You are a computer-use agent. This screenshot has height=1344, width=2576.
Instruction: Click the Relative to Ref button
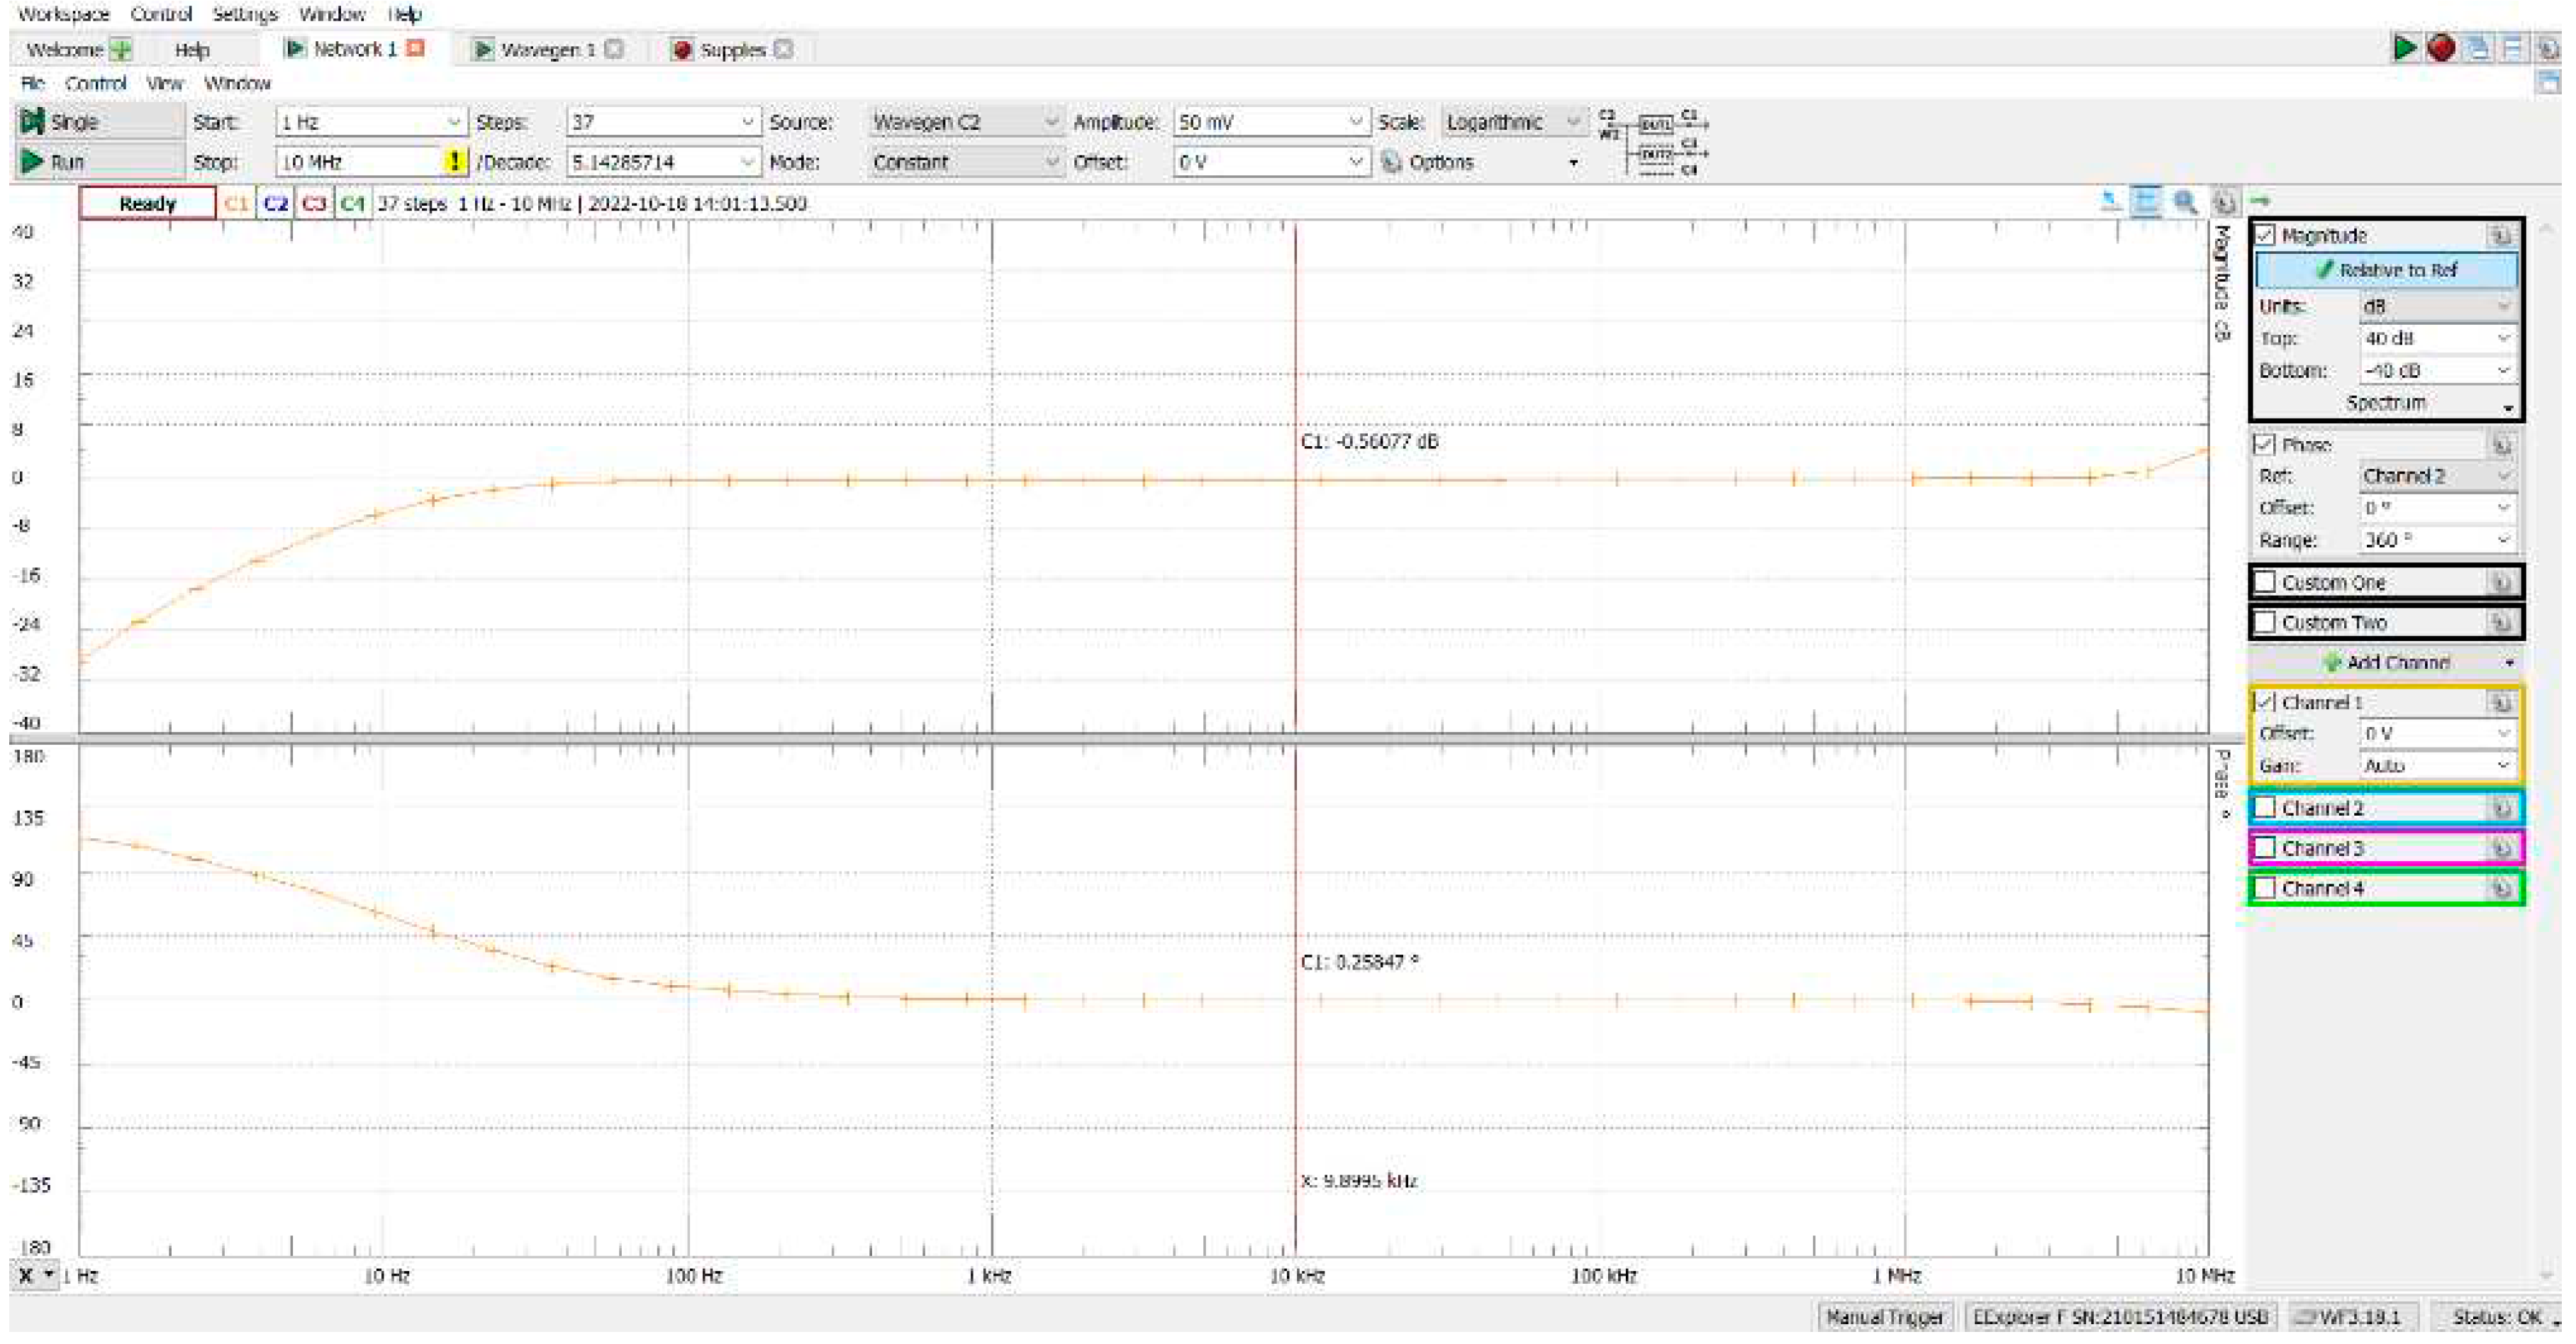click(2385, 270)
